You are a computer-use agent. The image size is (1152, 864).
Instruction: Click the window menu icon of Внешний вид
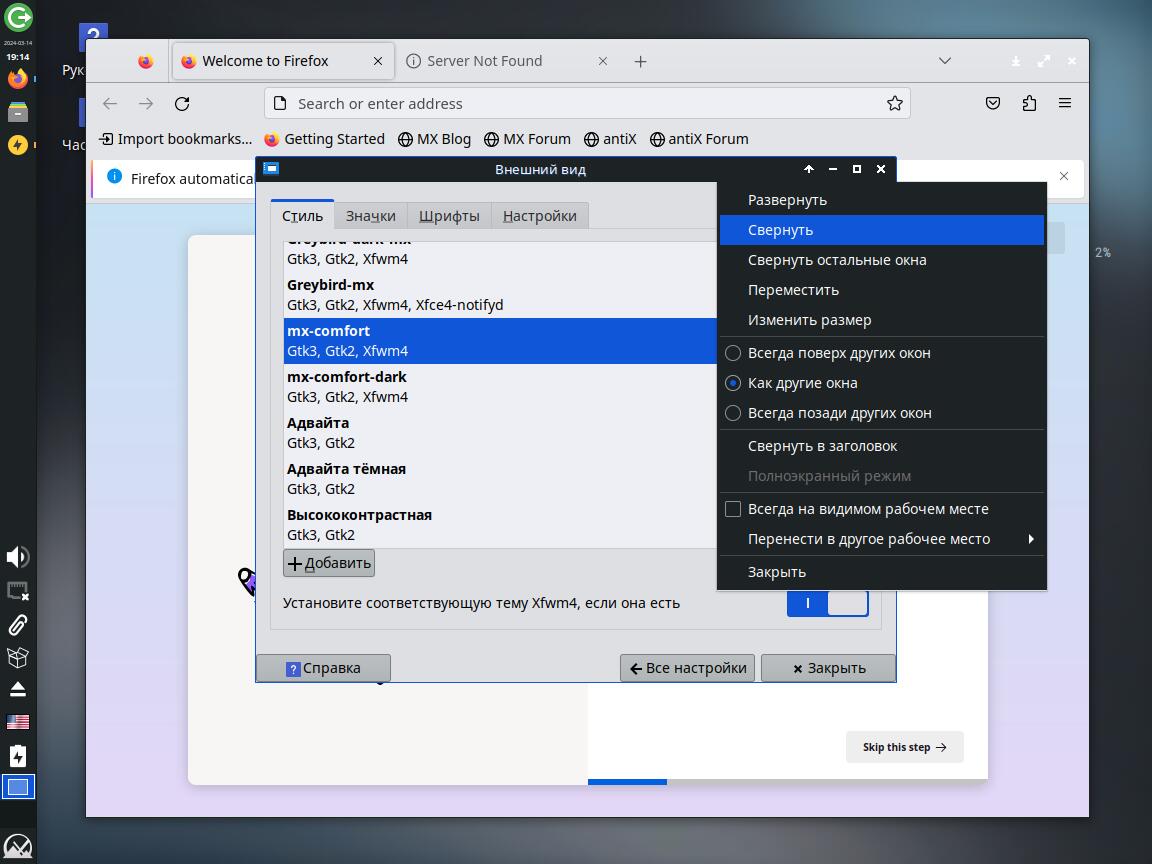point(271,169)
